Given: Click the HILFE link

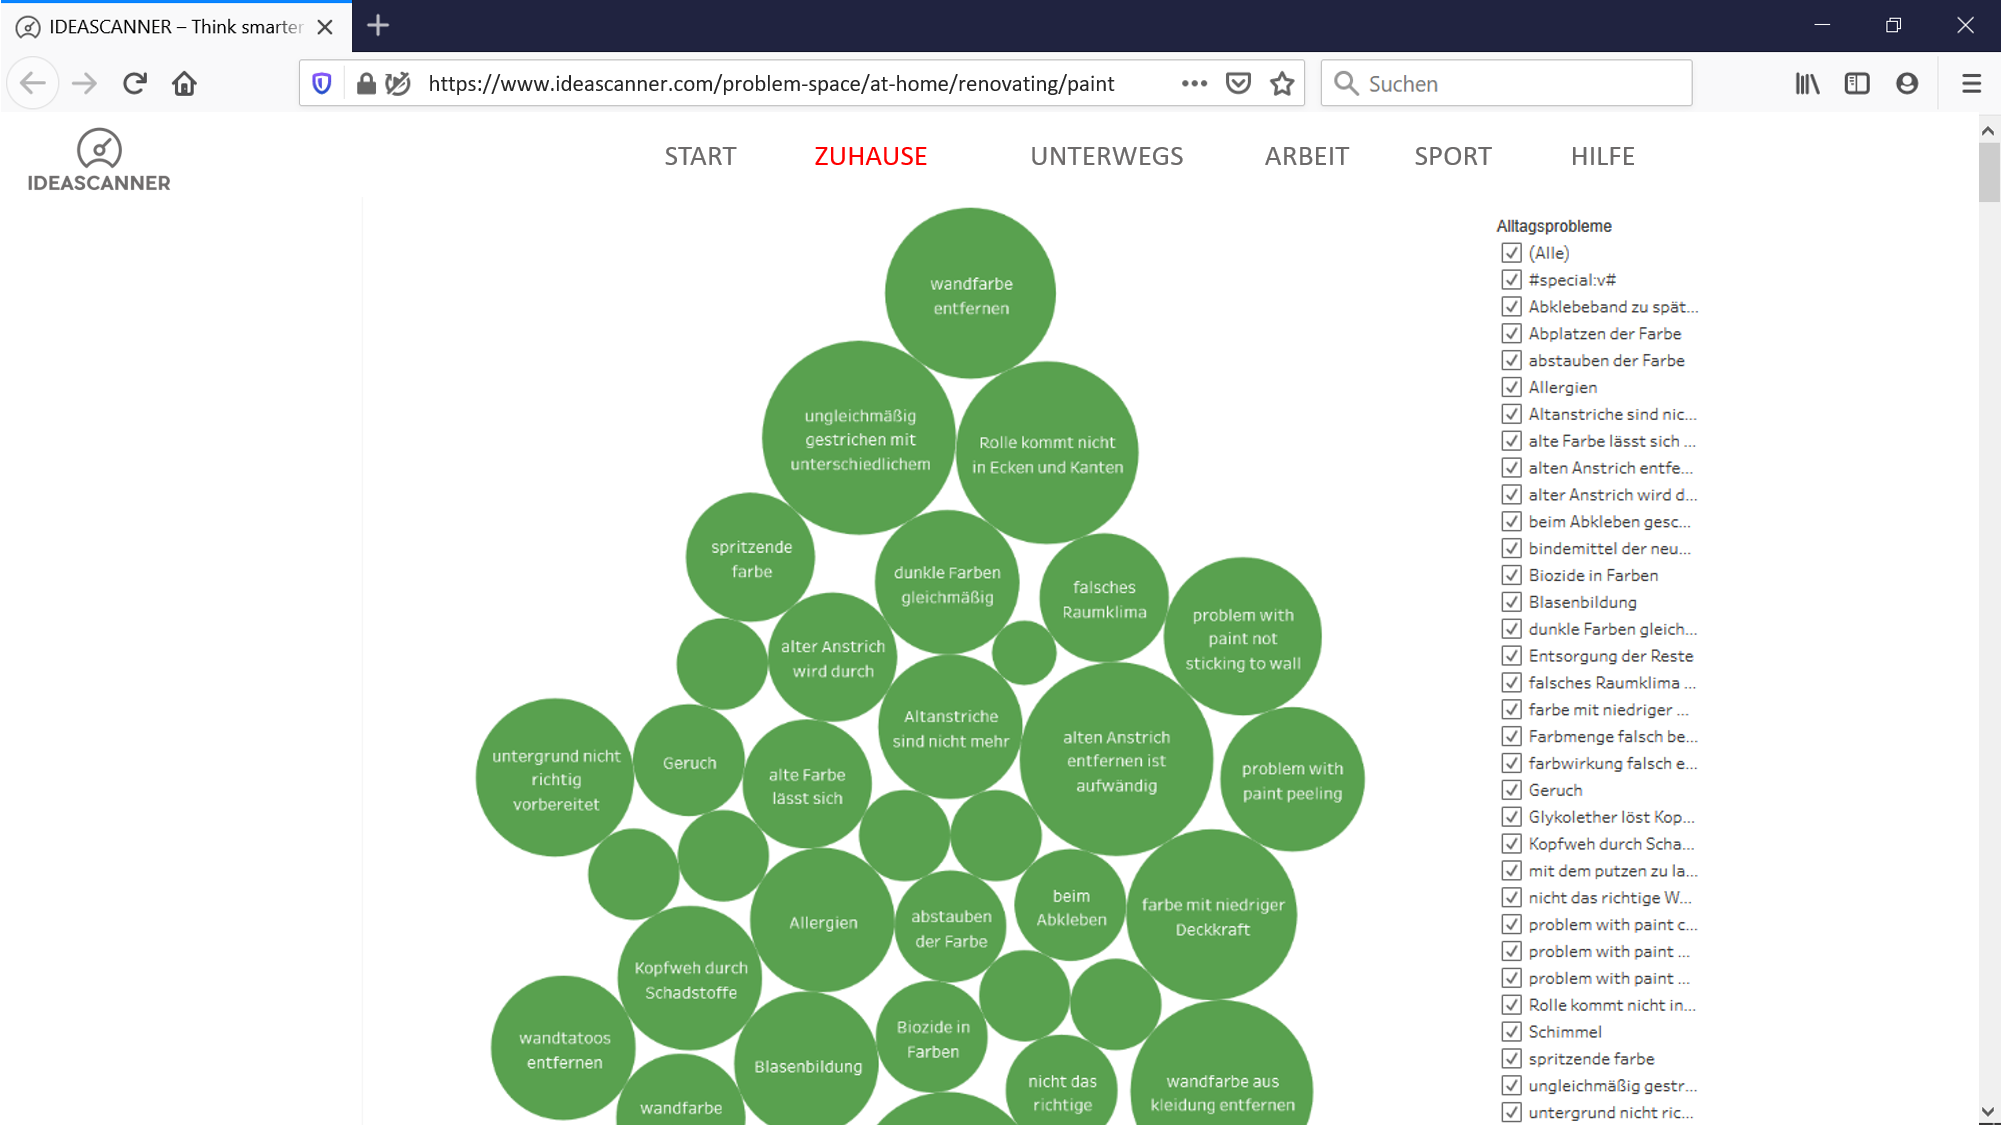Looking at the screenshot, I should click(1602, 156).
